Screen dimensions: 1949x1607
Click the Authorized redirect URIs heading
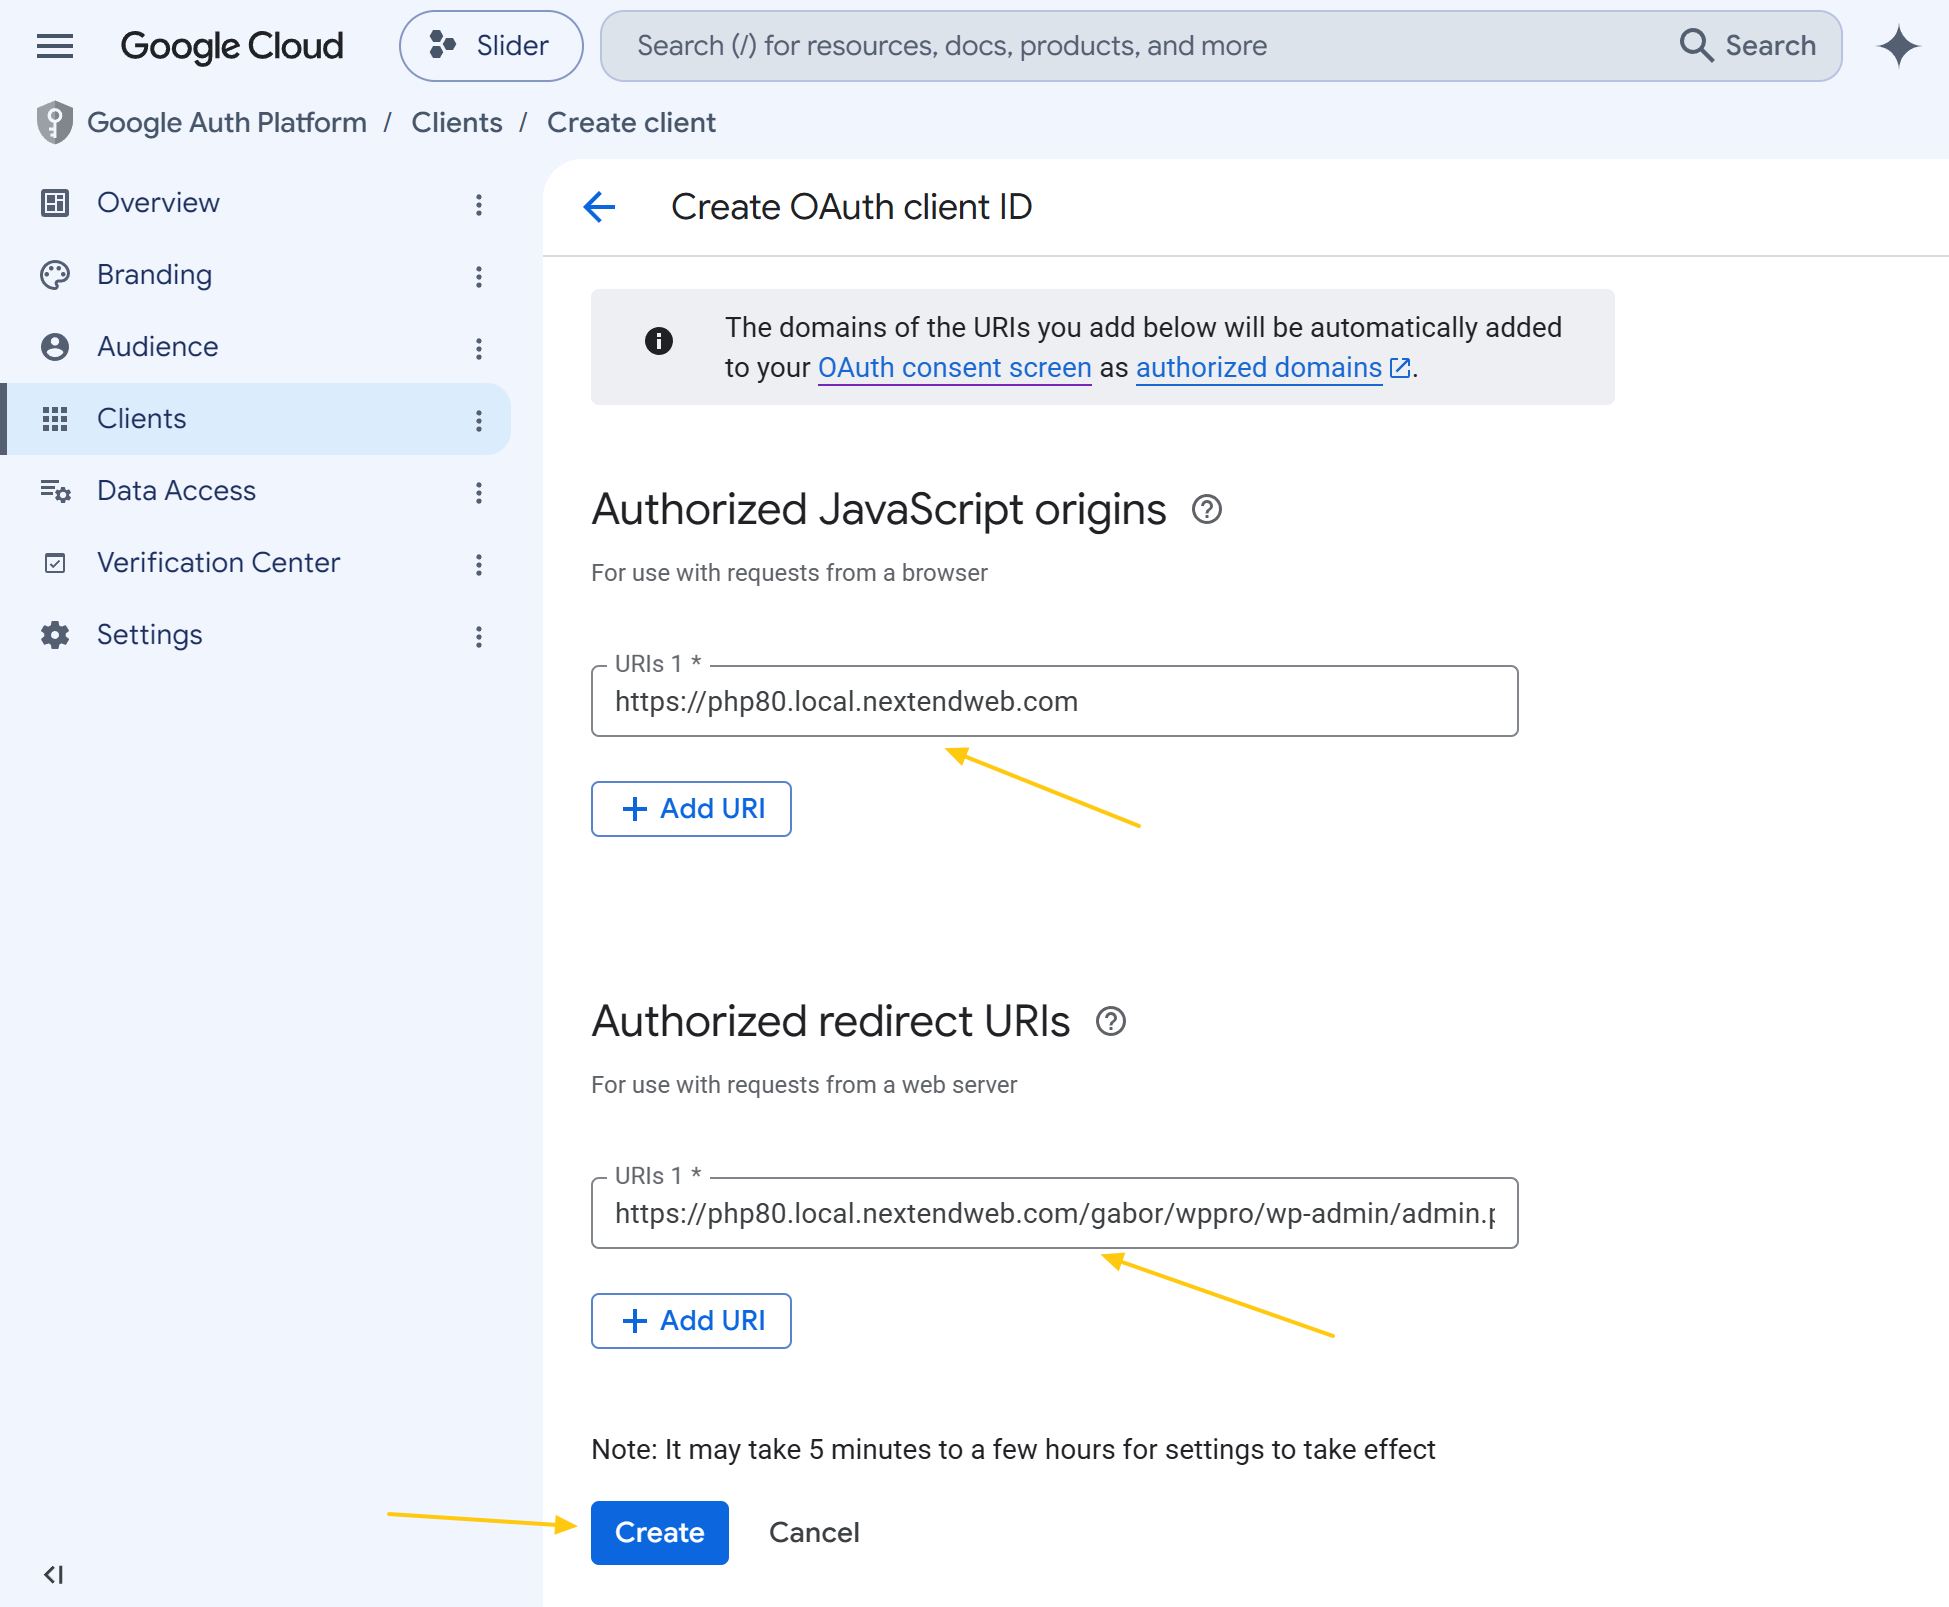[831, 1022]
